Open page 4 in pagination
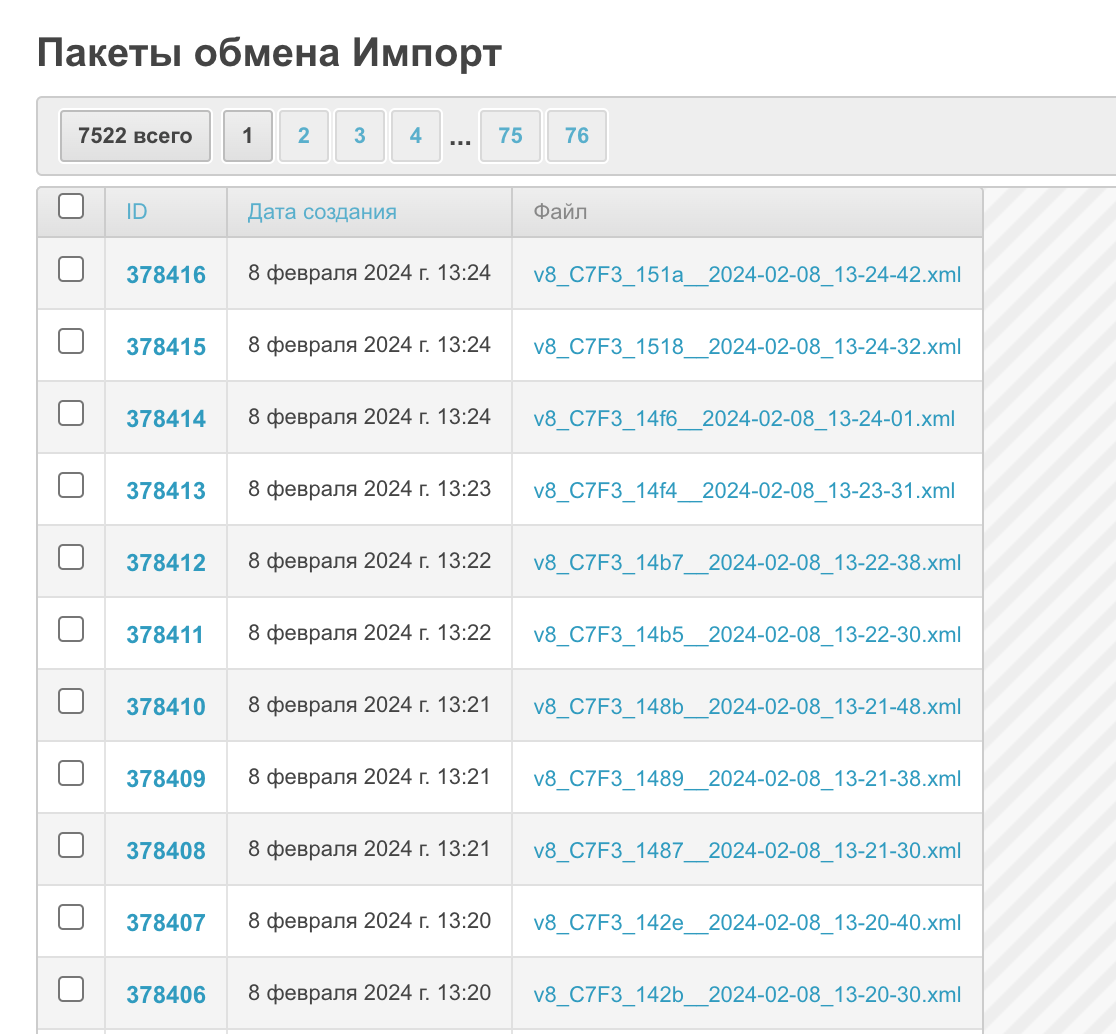The height and width of the screenshot is (1034, 1116). point(416,136)
